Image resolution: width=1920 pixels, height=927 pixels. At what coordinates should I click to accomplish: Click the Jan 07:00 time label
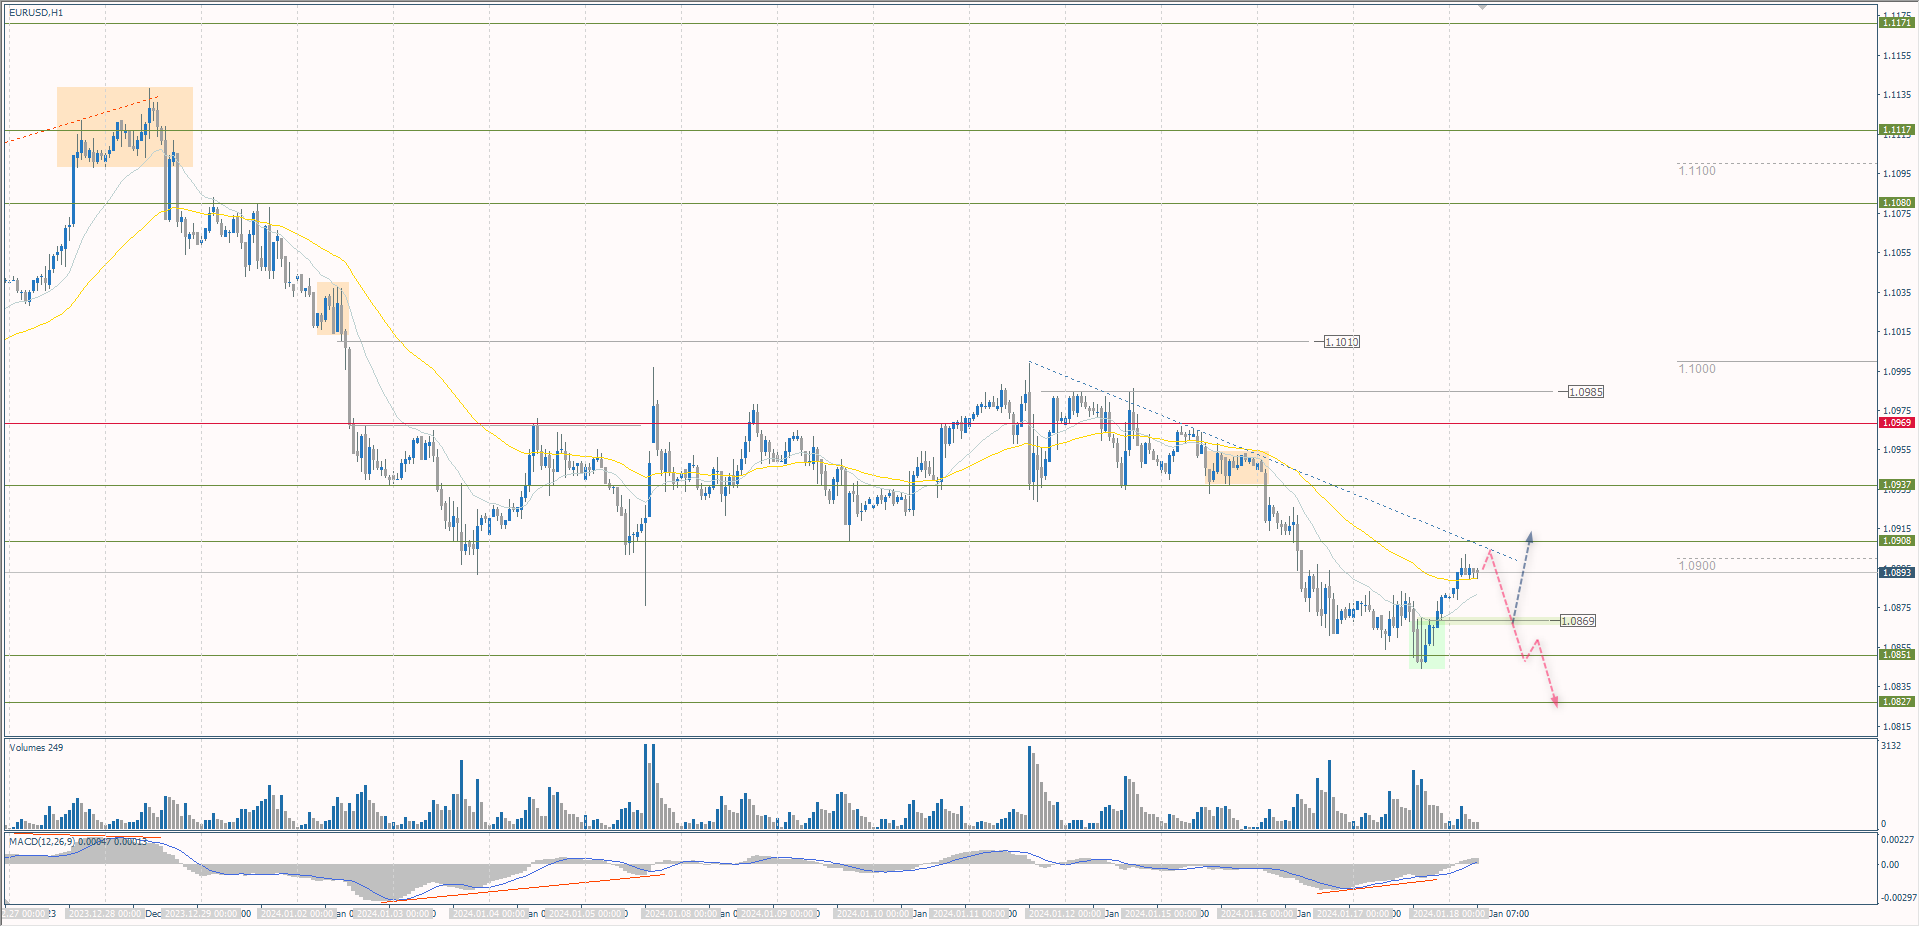(x=1509, y=914)
